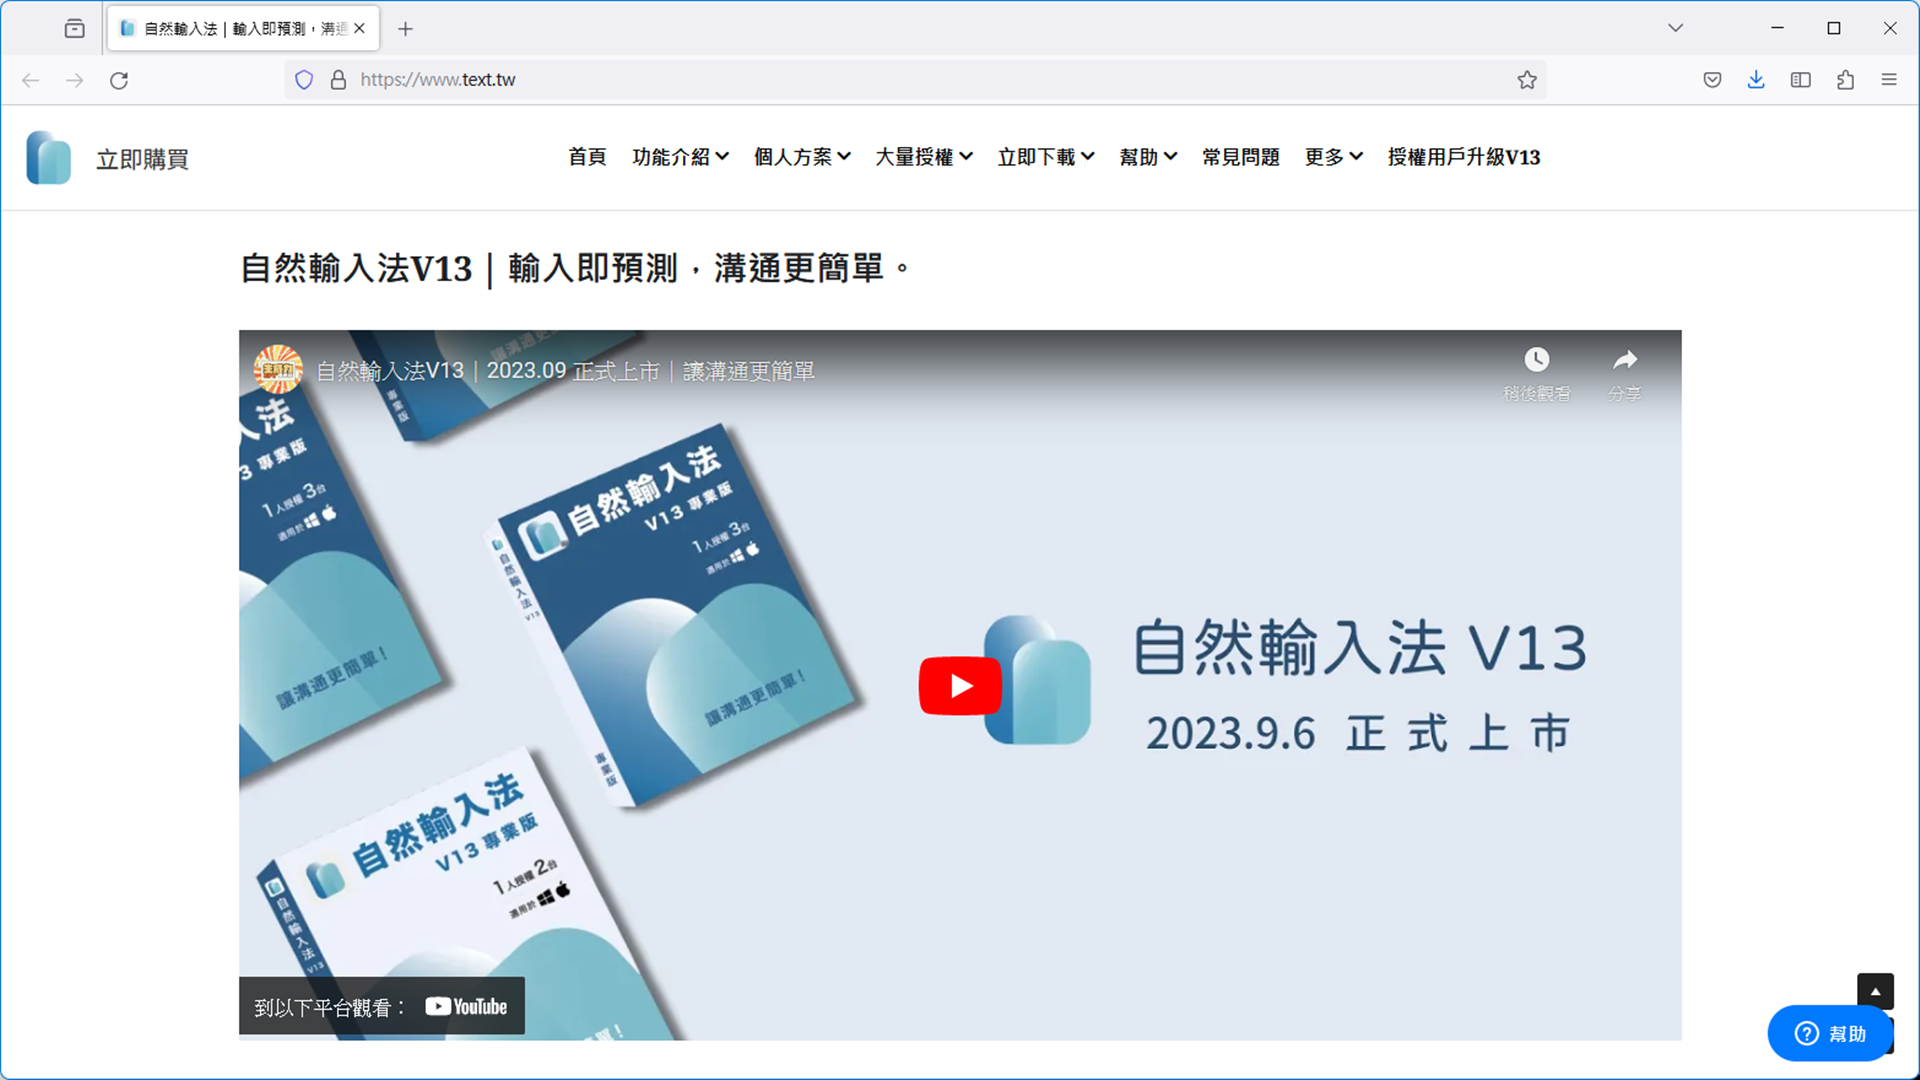Viewport: 1920px width, 1080px height.
Task: Maximize the browser window
Action: pyautogui.click(x=1834, y=28)
